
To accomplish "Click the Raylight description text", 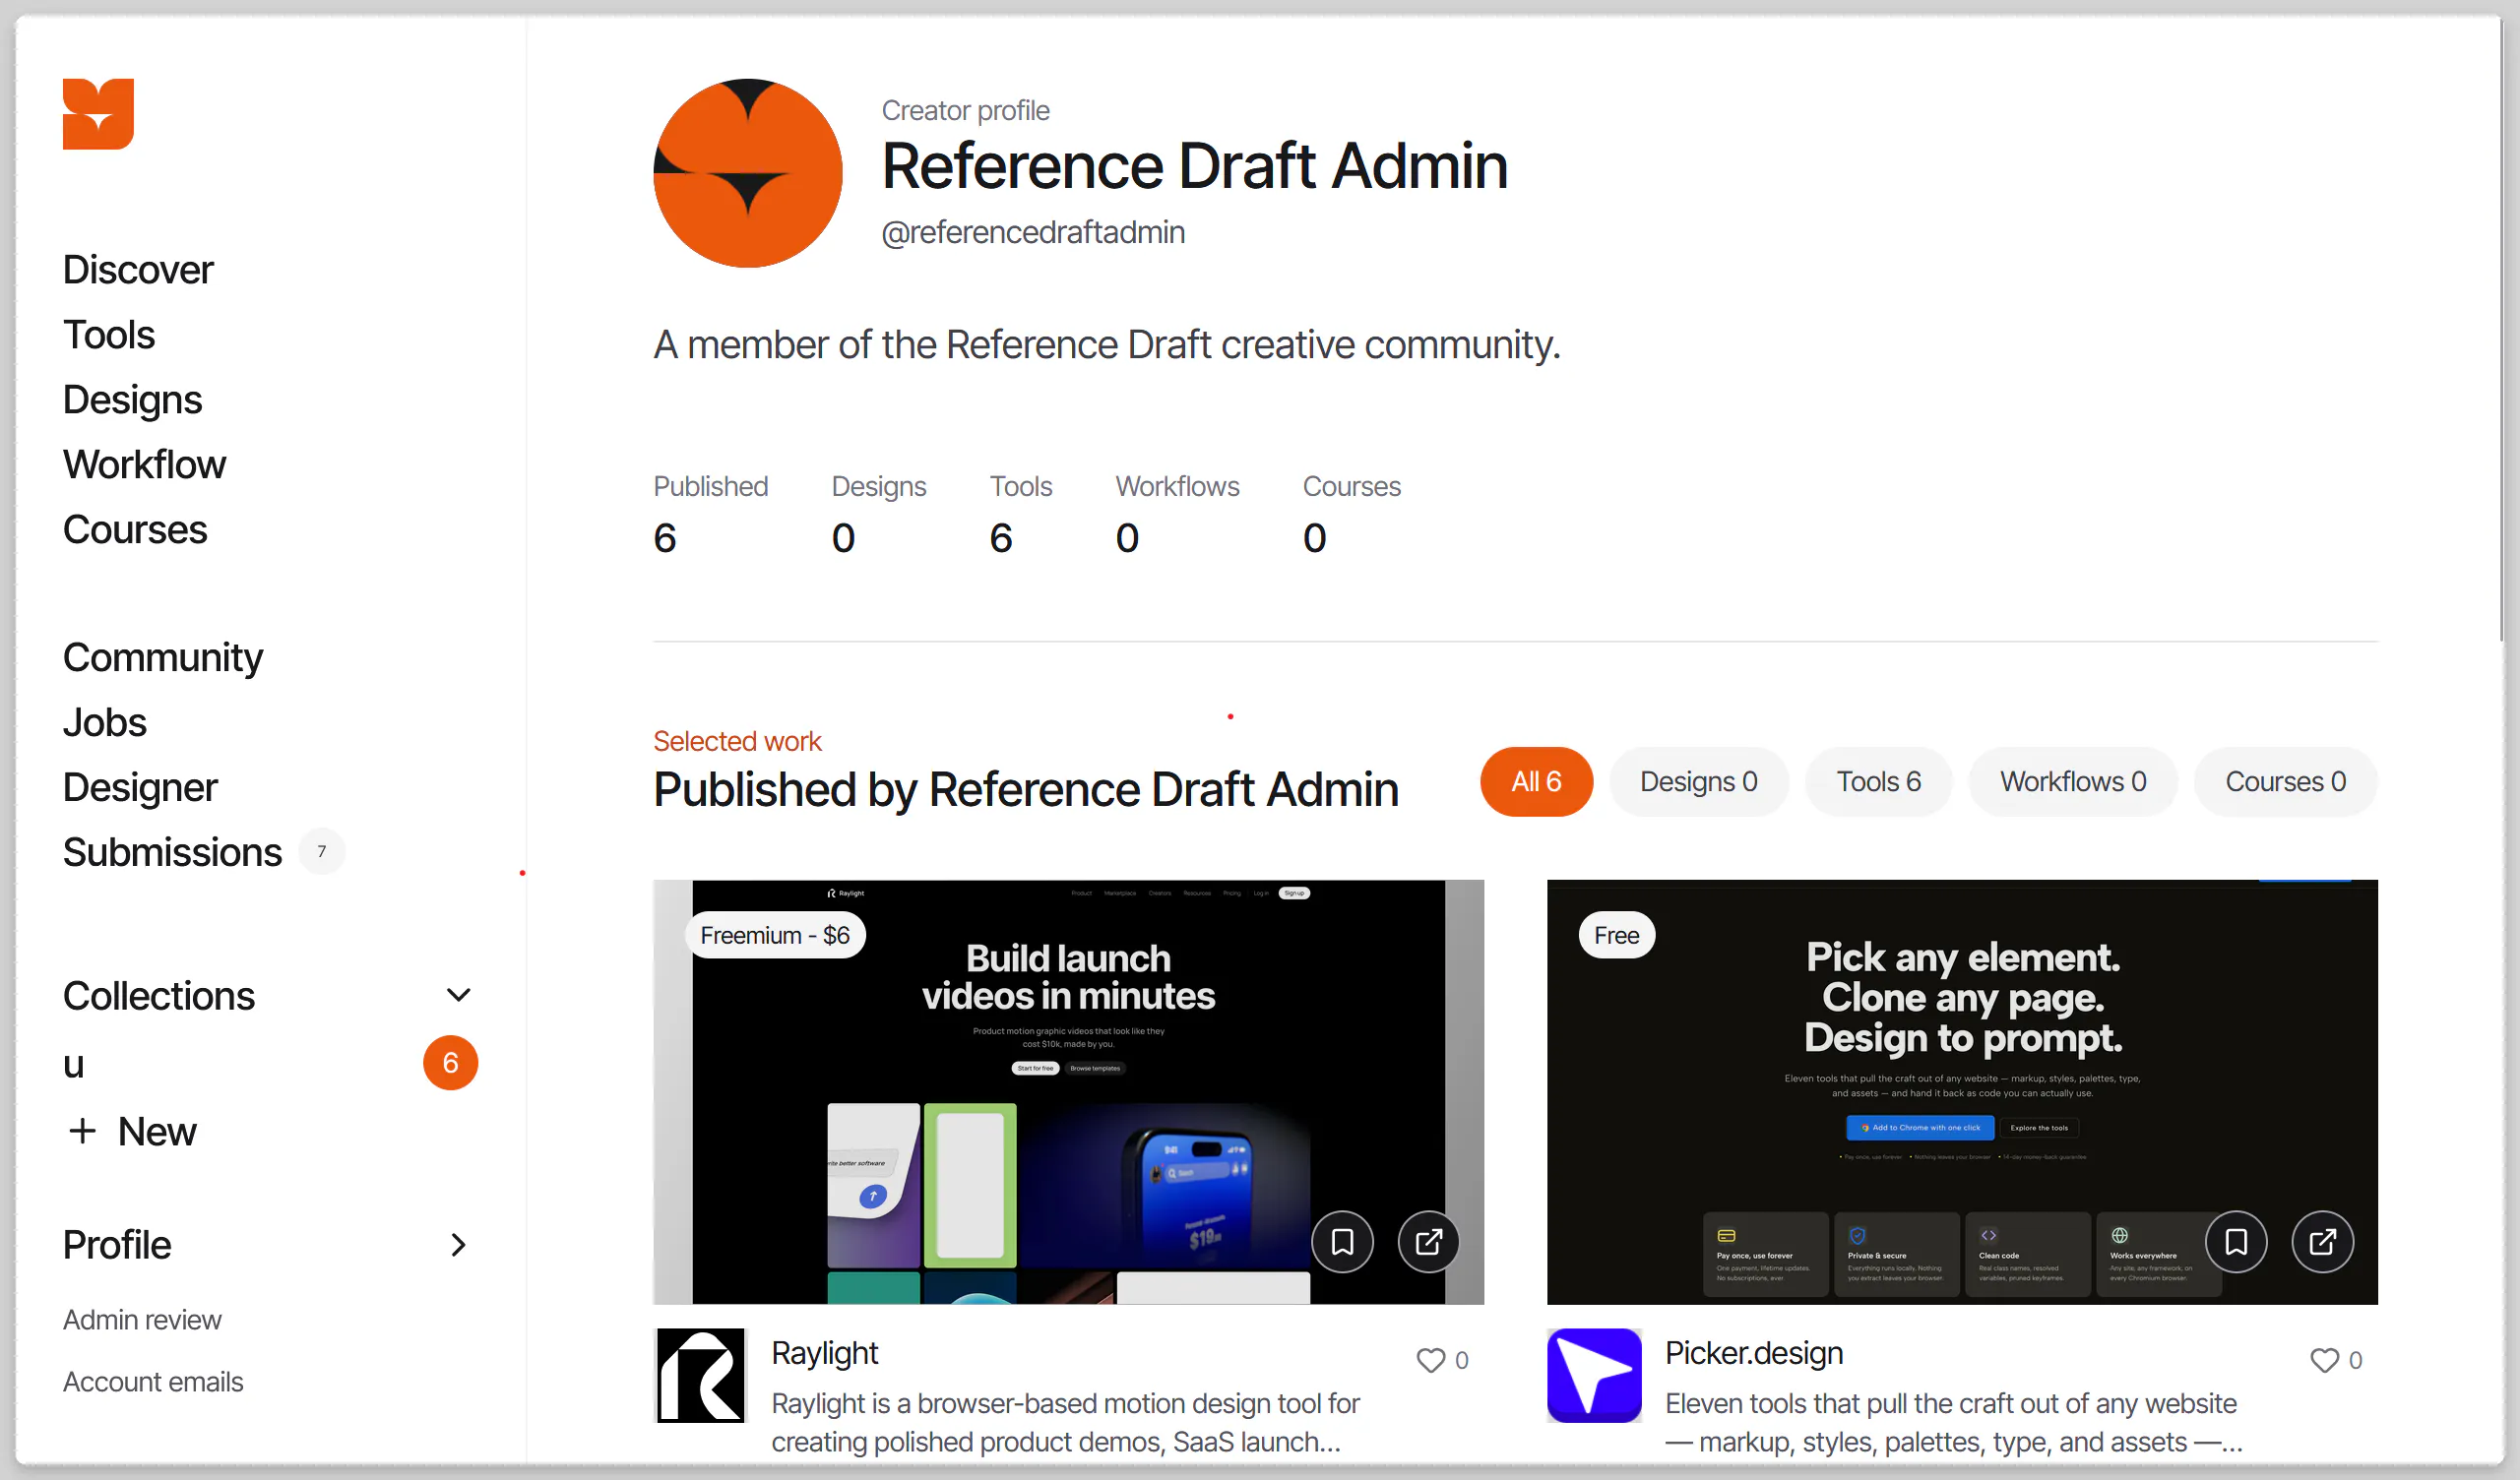I will (1066, 1422).
